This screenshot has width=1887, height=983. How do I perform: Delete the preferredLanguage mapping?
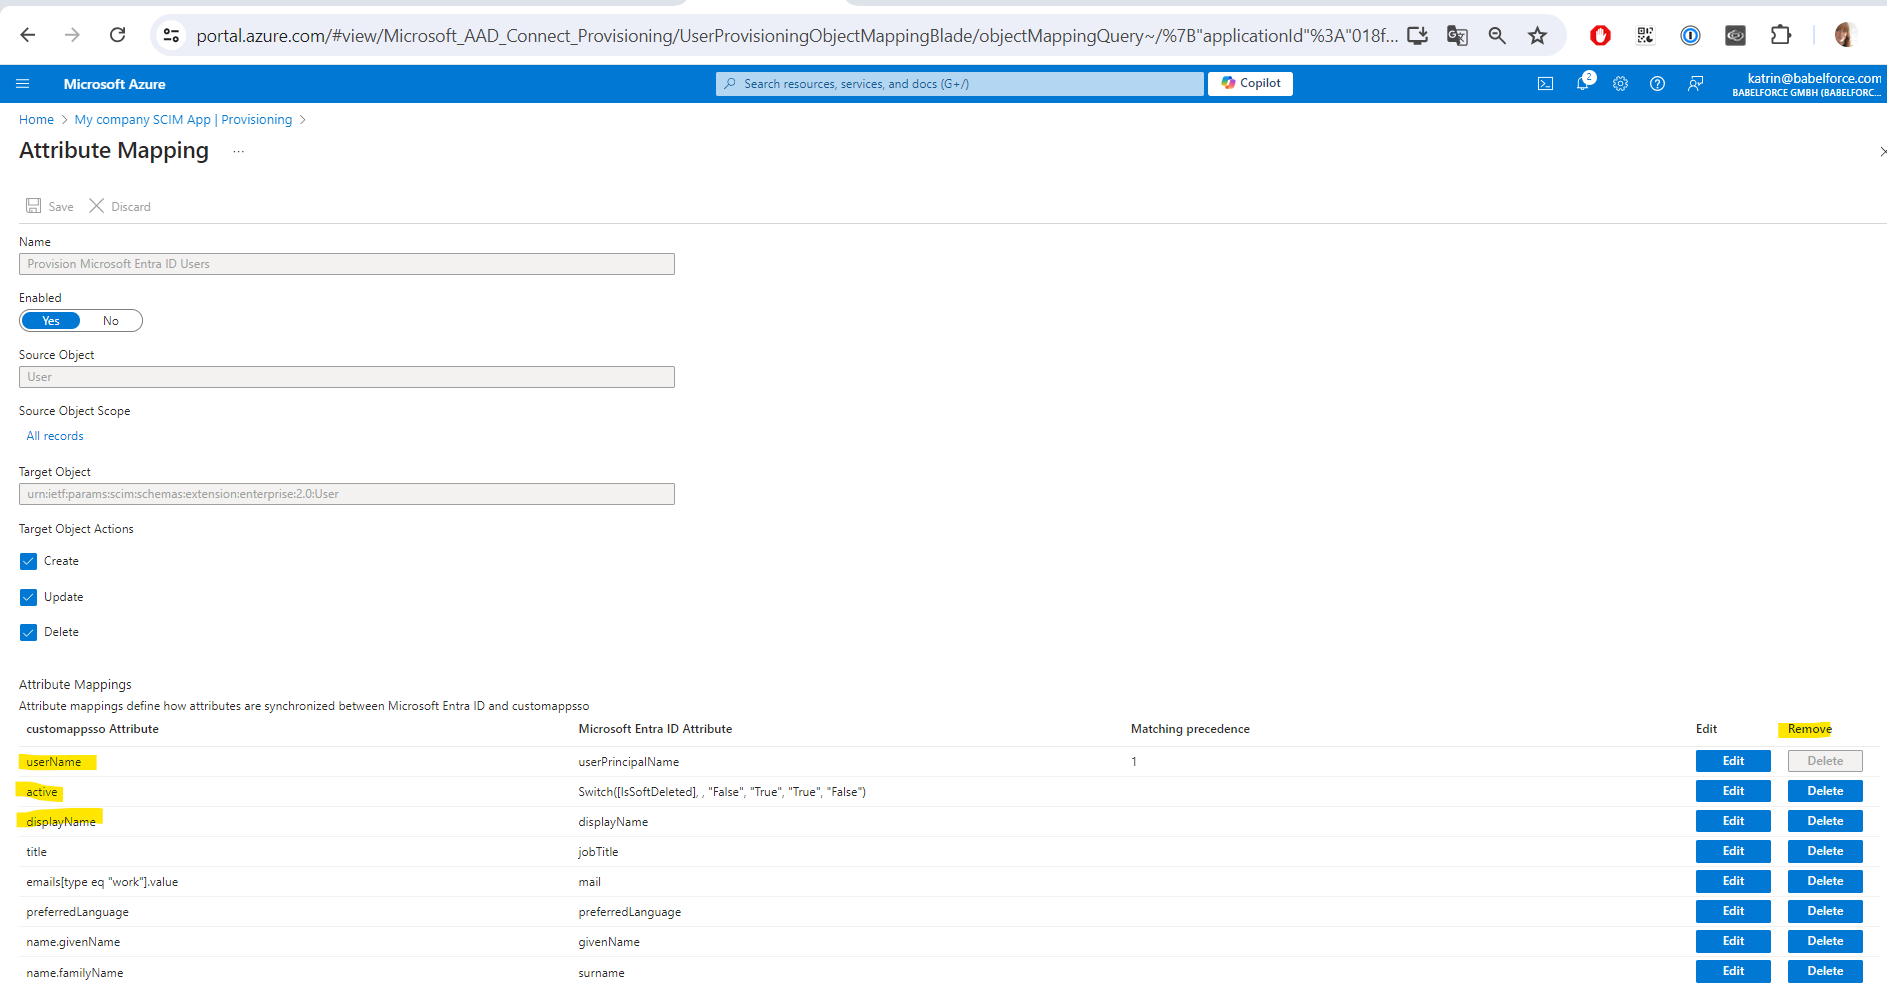pos(1825,911)
